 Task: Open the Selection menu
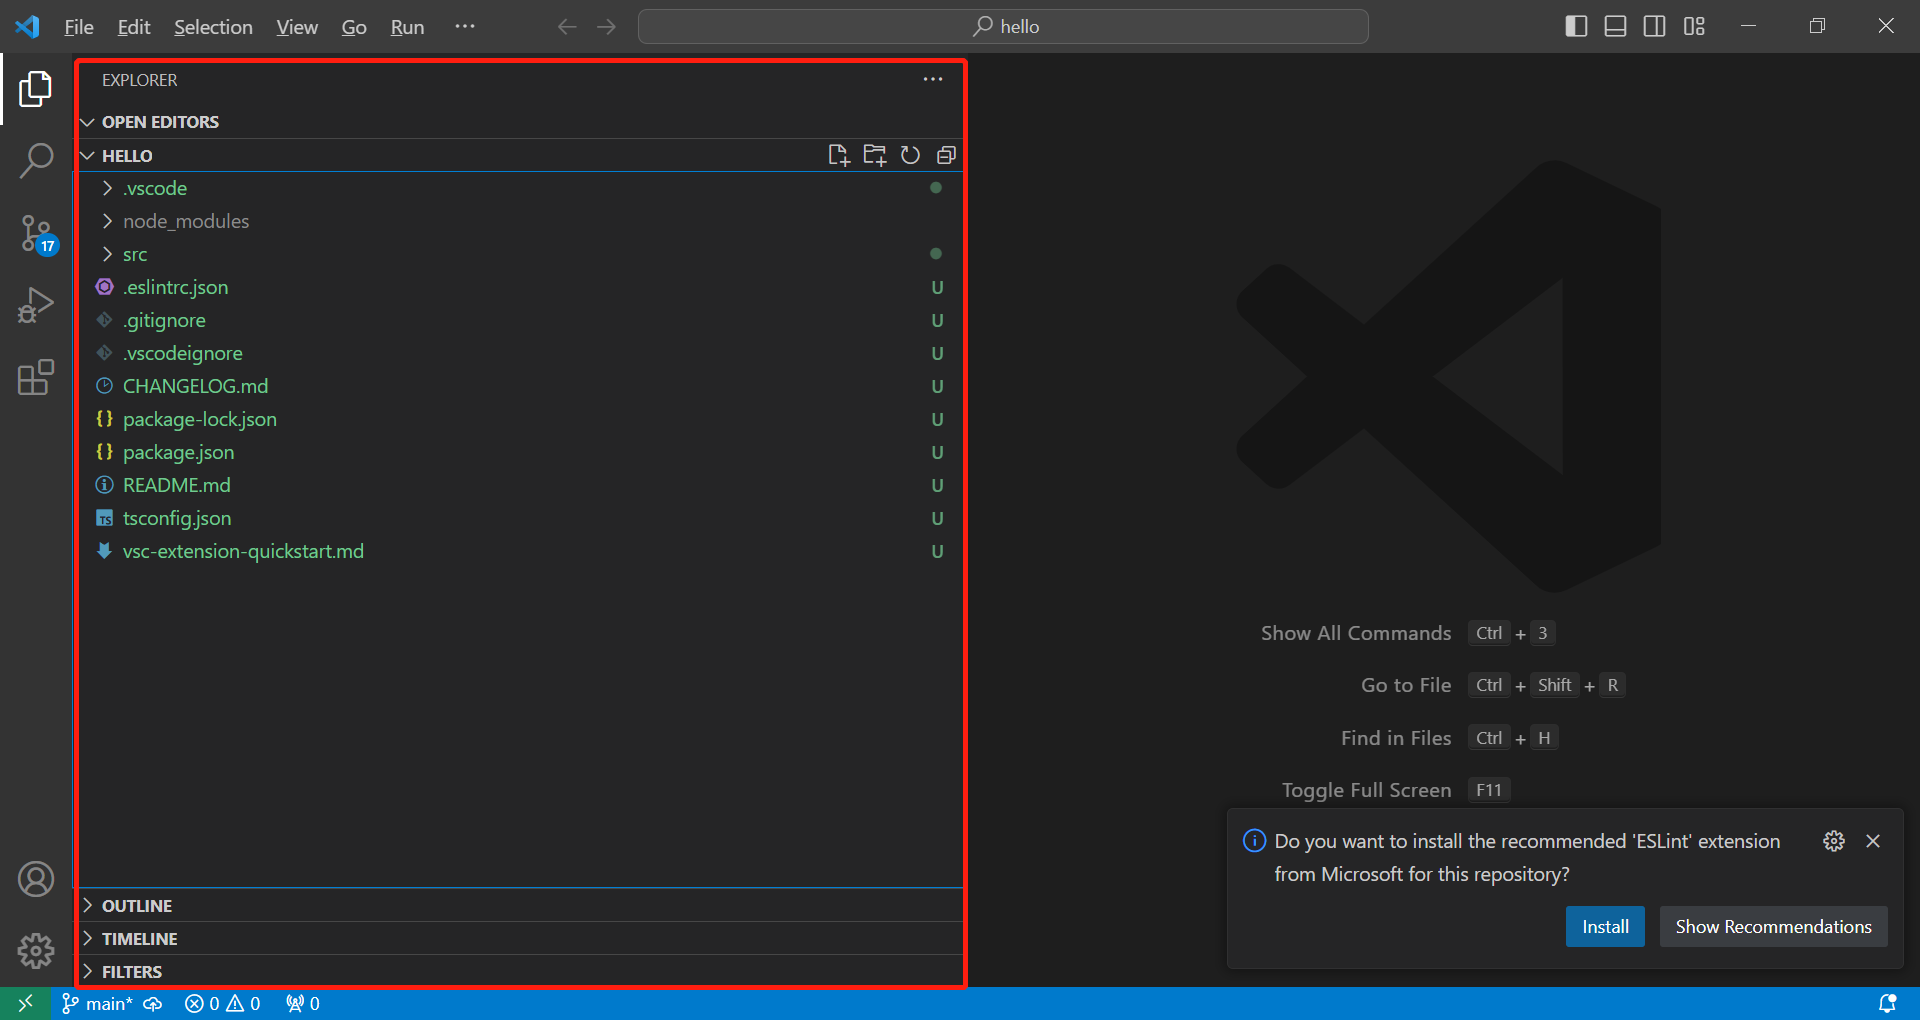(x=213, y=27)
